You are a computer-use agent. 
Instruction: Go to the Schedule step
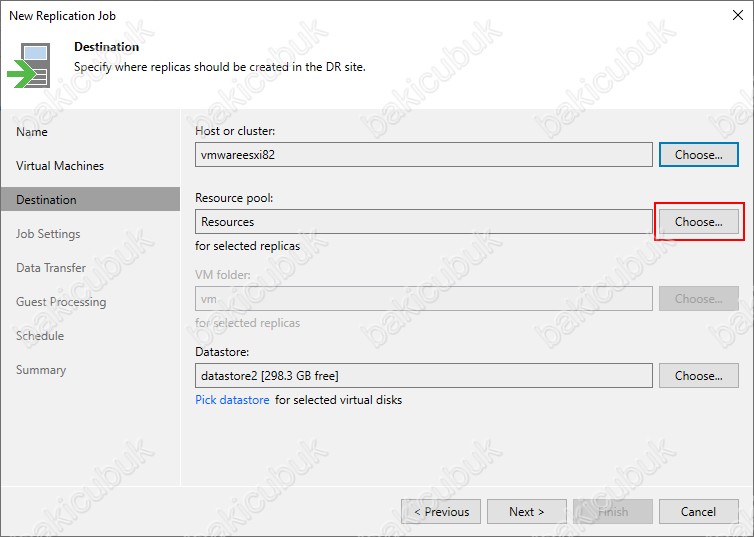click(40, 336)
